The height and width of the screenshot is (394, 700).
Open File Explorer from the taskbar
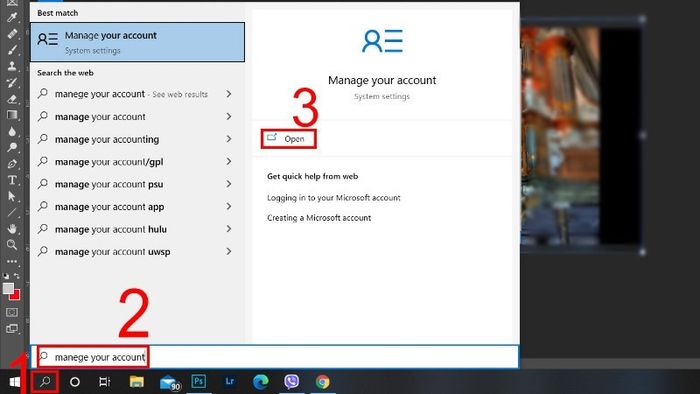pos(137,382)
